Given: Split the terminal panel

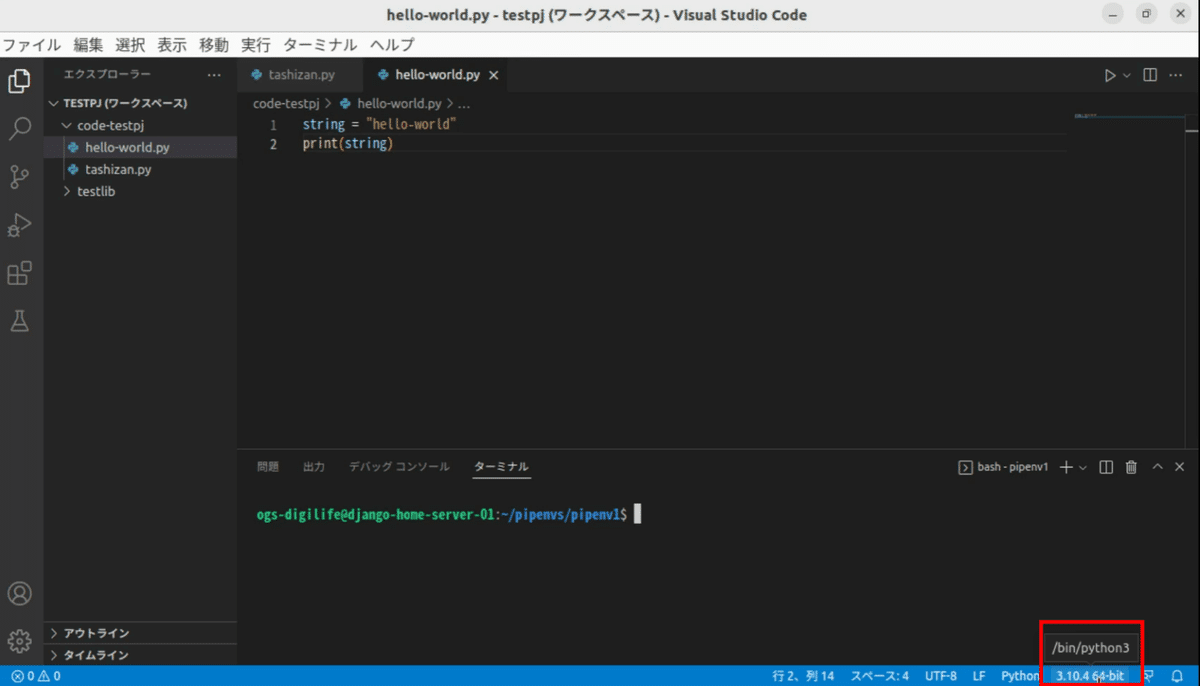Looking at the screenshot, I should 1106,467.
